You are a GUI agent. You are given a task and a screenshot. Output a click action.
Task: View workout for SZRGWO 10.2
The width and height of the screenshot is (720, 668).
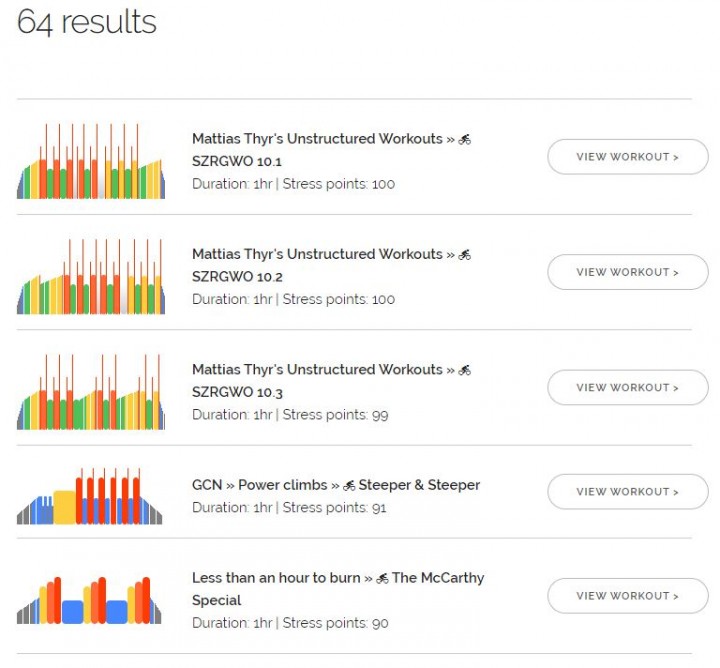click(x=628, y=272)
